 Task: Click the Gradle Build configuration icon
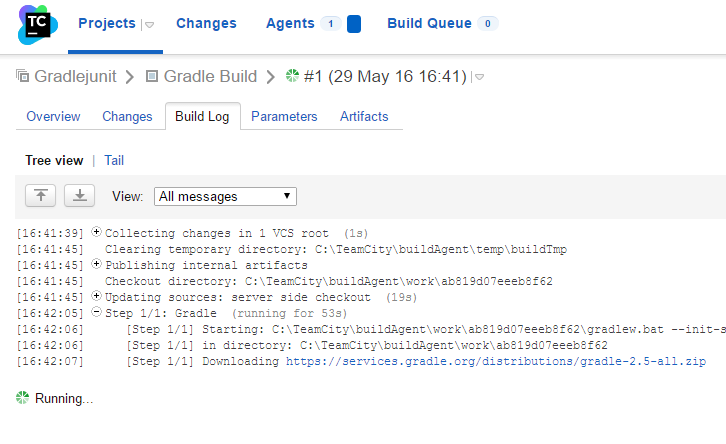(152, 76)
